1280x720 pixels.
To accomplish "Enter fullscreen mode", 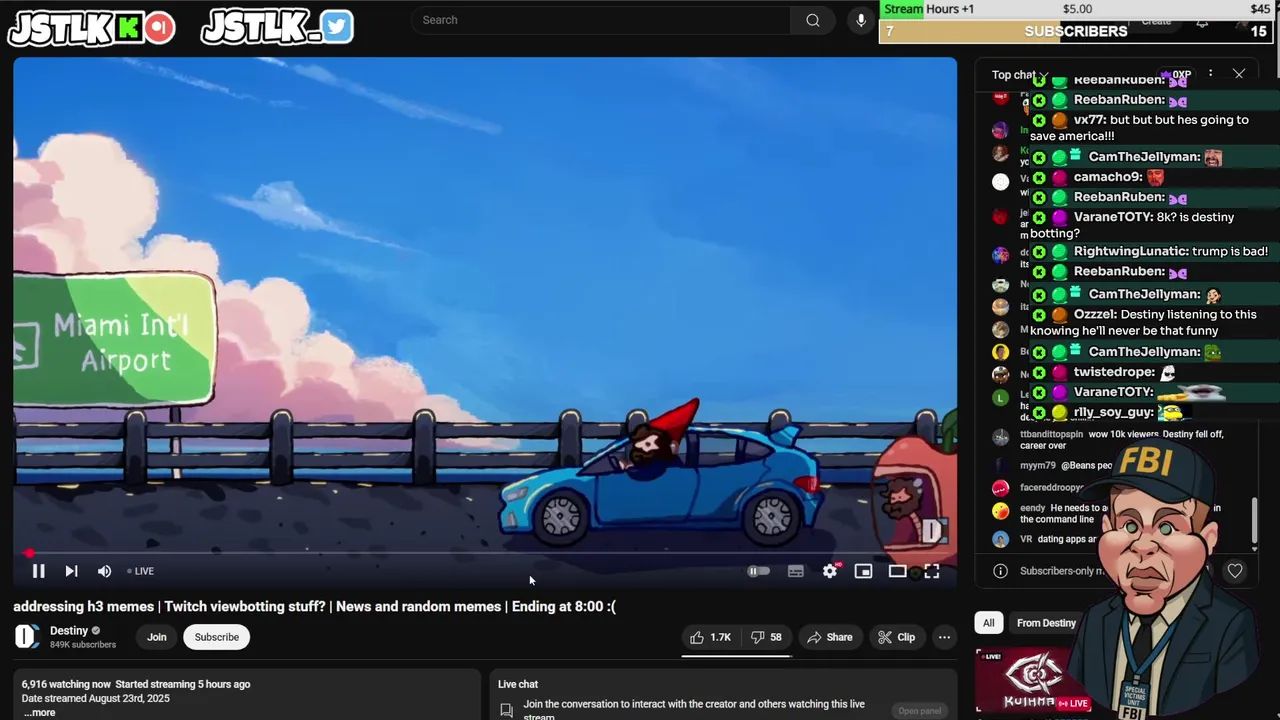I will [x=932, y=571].
